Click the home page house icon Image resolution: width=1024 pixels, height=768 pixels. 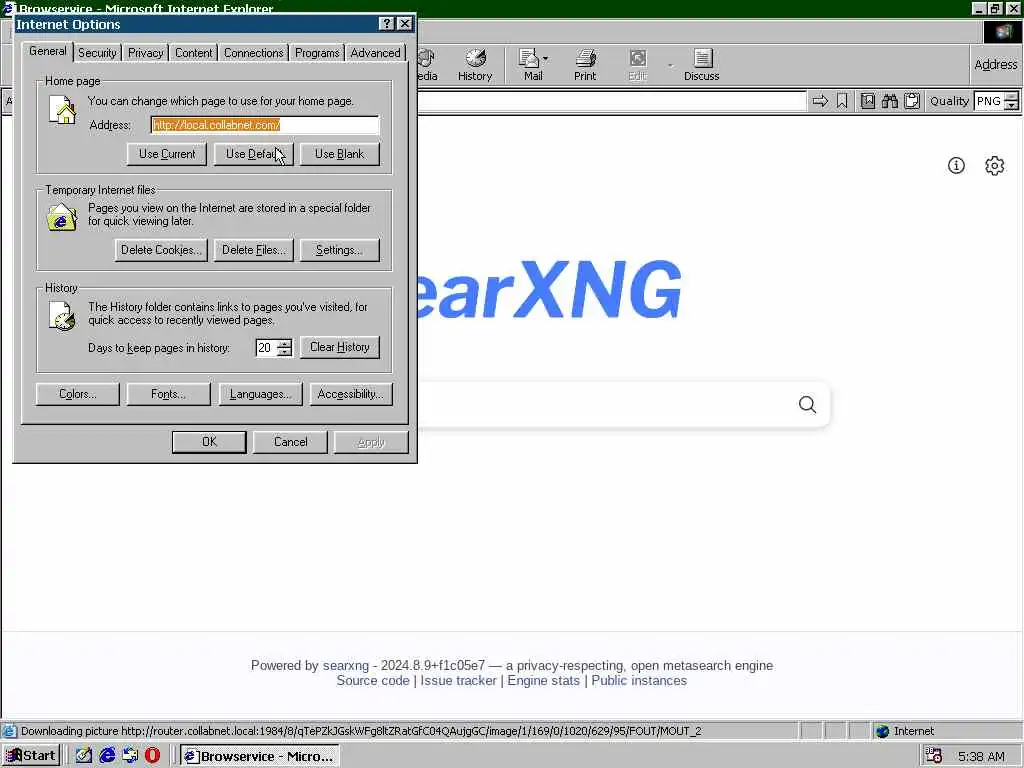pyautogui.click(x=63, y=110)
